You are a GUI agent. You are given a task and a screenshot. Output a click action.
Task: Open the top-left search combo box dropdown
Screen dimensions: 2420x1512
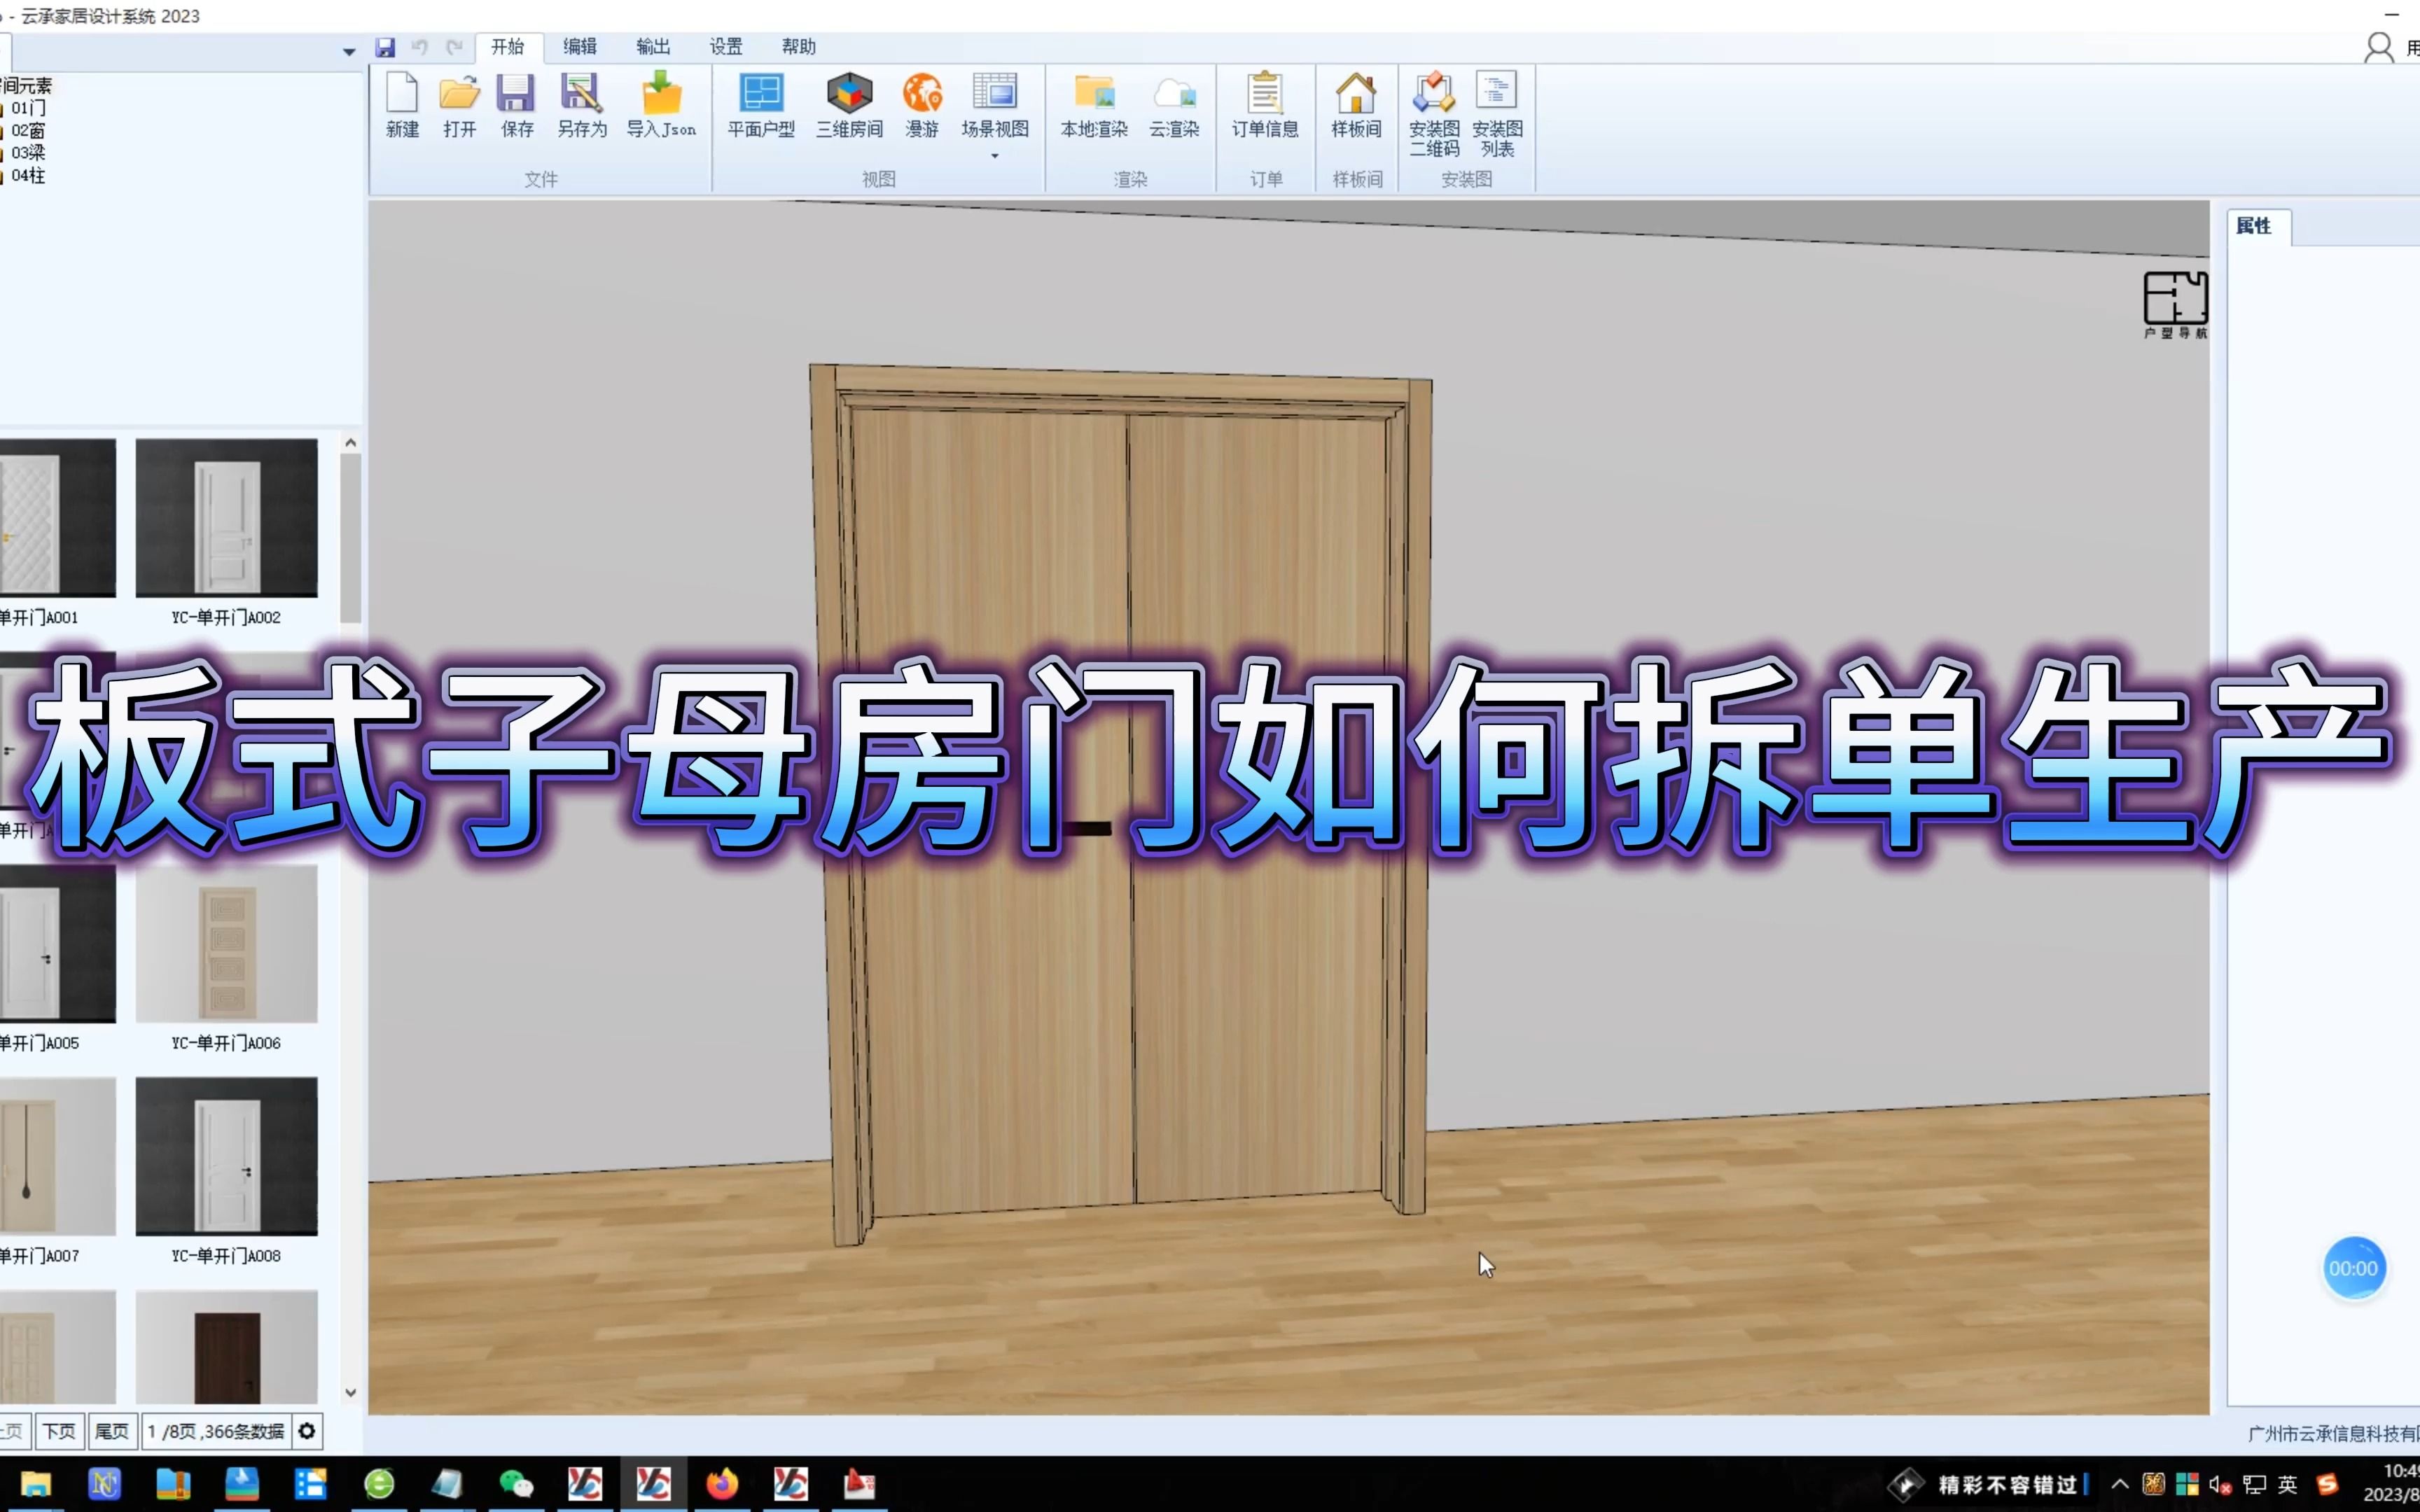click(348, 50)
